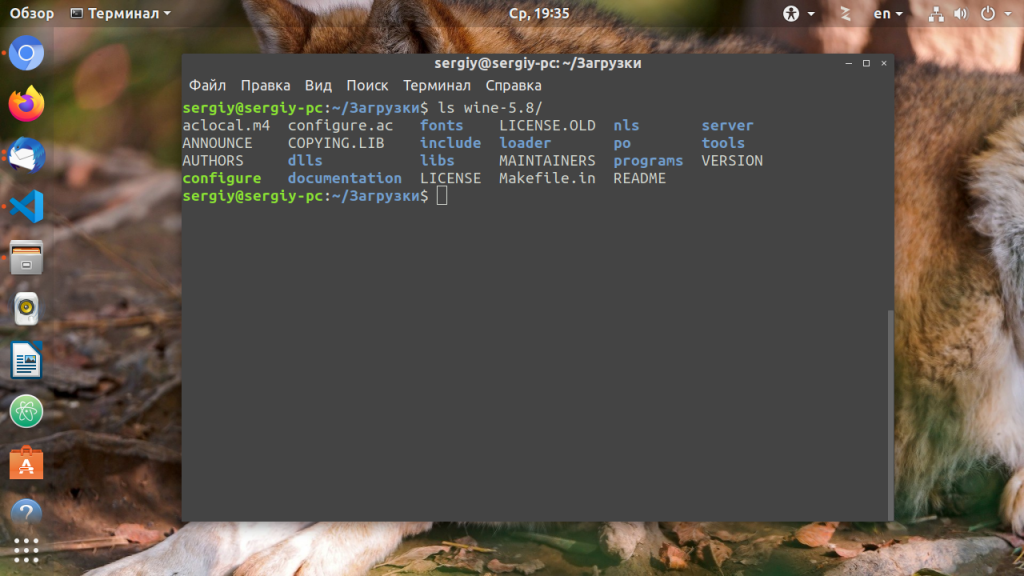Launch Visual Studio Code from the dock
This screenshot has width=1024, height=576.
(24, 205)
